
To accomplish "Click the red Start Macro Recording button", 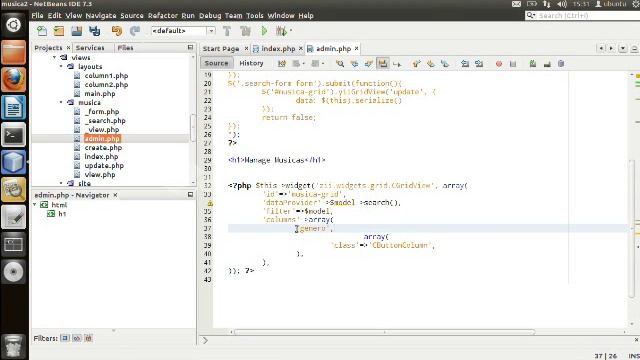I will coord(499,64).
